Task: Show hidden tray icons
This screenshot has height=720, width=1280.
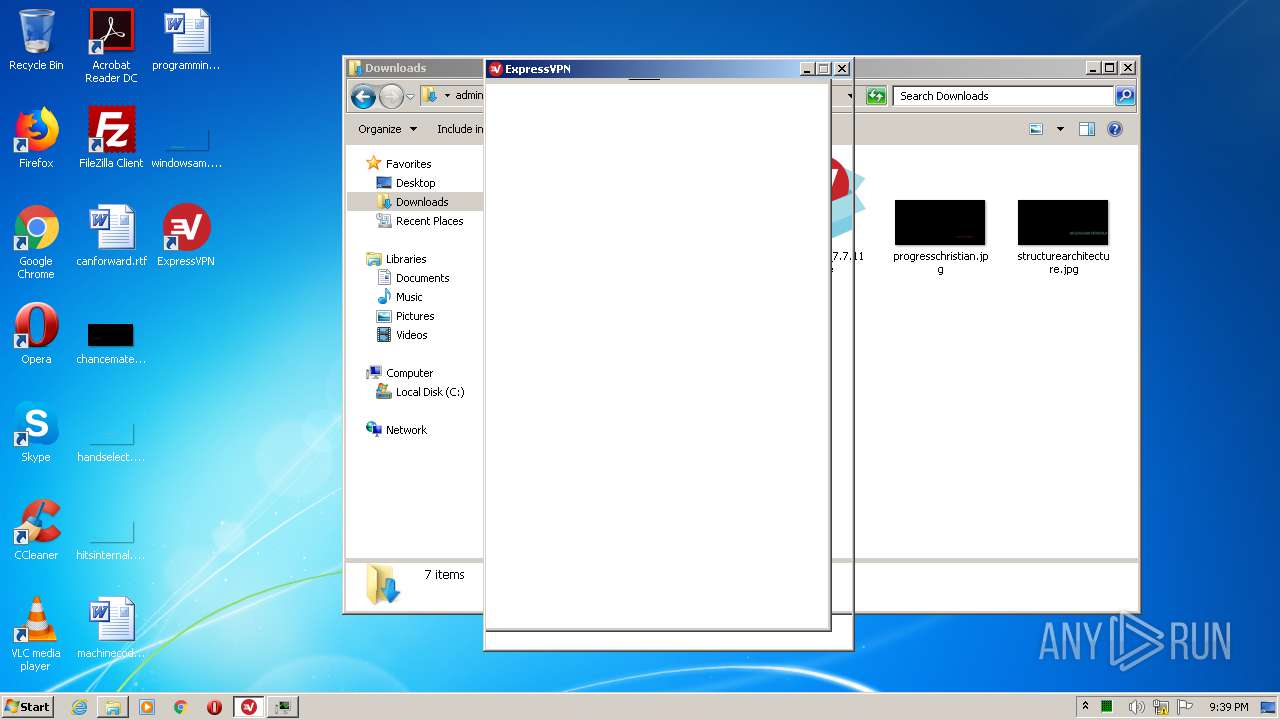Action: (1085, 707)
